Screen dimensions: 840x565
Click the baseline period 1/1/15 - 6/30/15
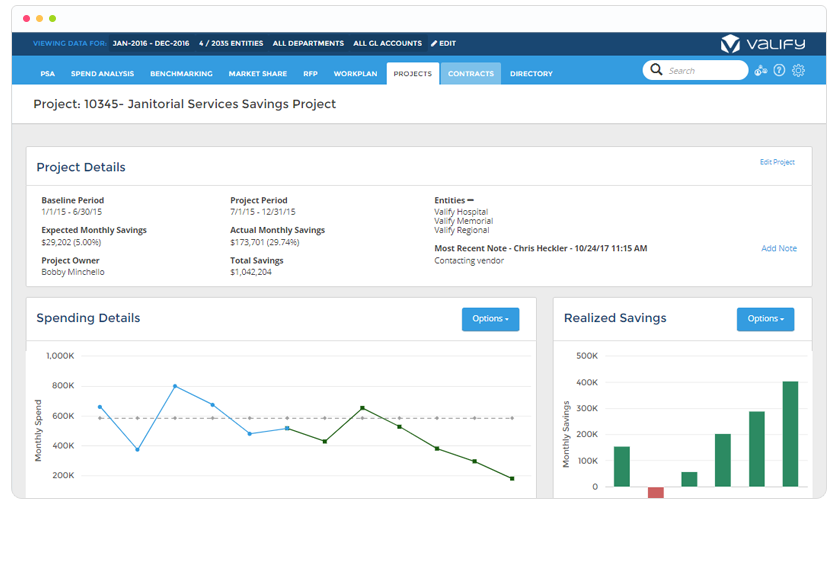[x=71, y=212]
